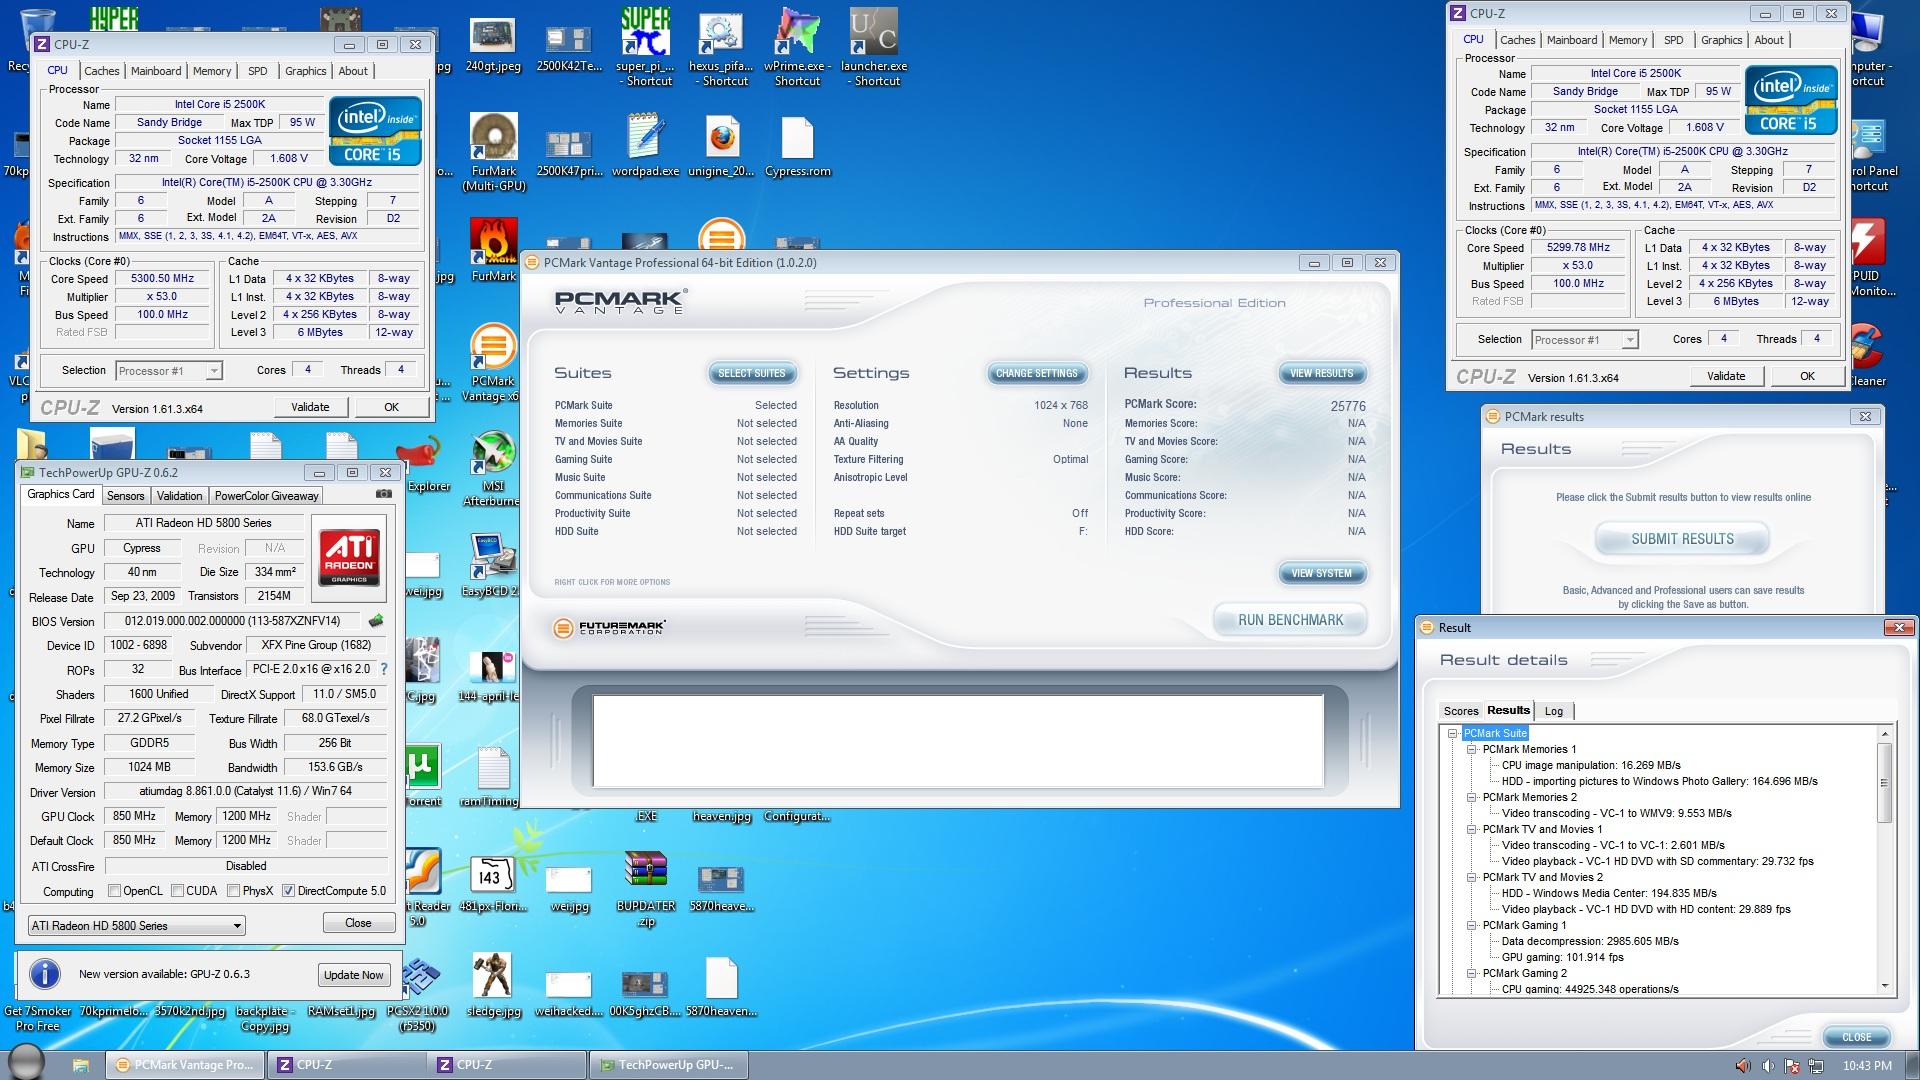Open hexus_pifast Shortcut desktop icon
Image resolution: width=1920 pixels, height=1080 pixels.
(721, 47)
